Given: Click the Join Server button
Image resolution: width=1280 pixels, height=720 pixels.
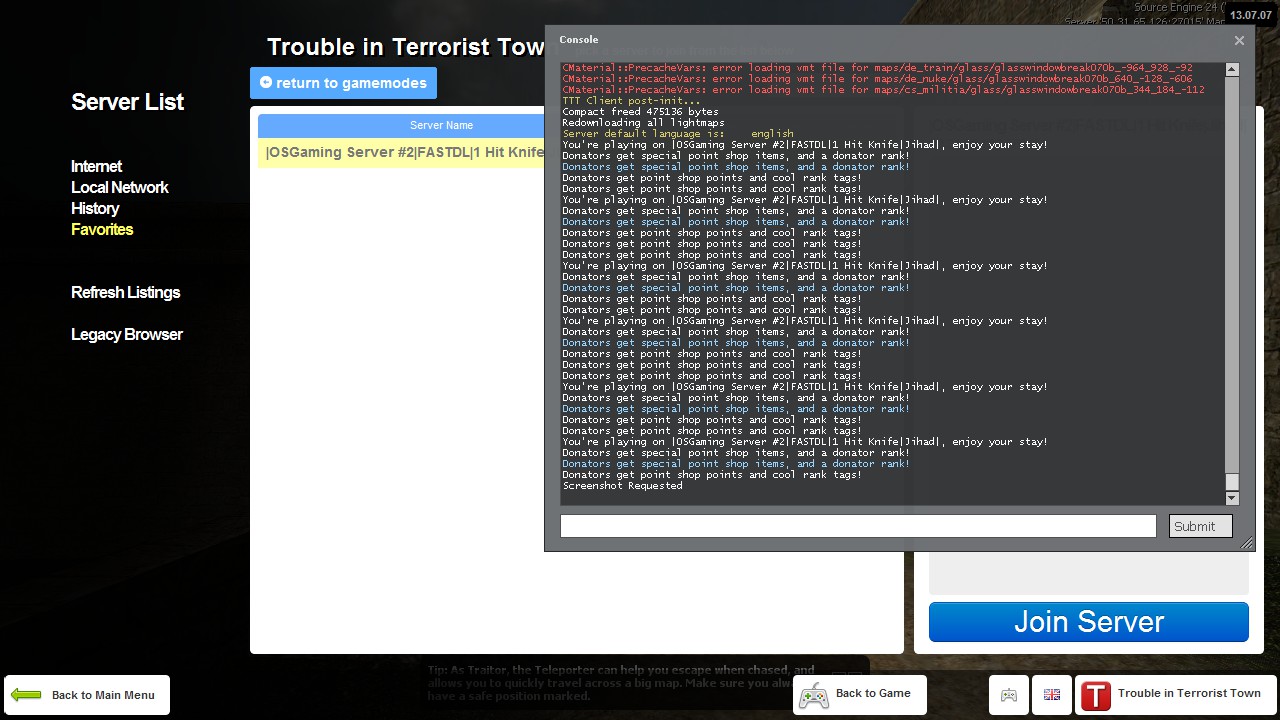Looking at the screenshot, I should pyautogui.click(x=1088, y=622).
